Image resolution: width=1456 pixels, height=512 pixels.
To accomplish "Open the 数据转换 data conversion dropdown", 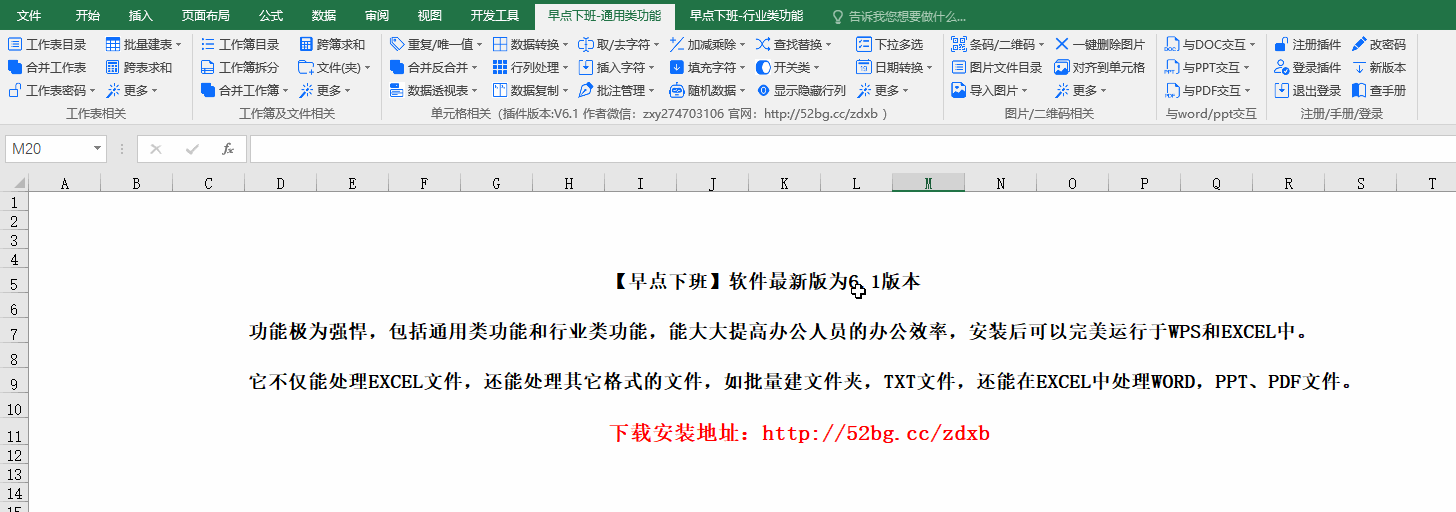I will (x=566, y=44).
